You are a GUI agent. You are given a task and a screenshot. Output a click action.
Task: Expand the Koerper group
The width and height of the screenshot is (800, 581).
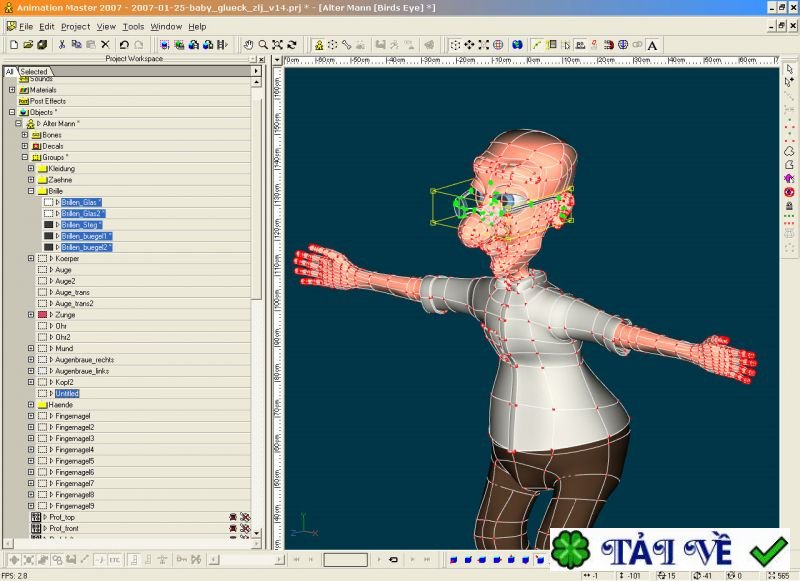click(x=29, y=258)
